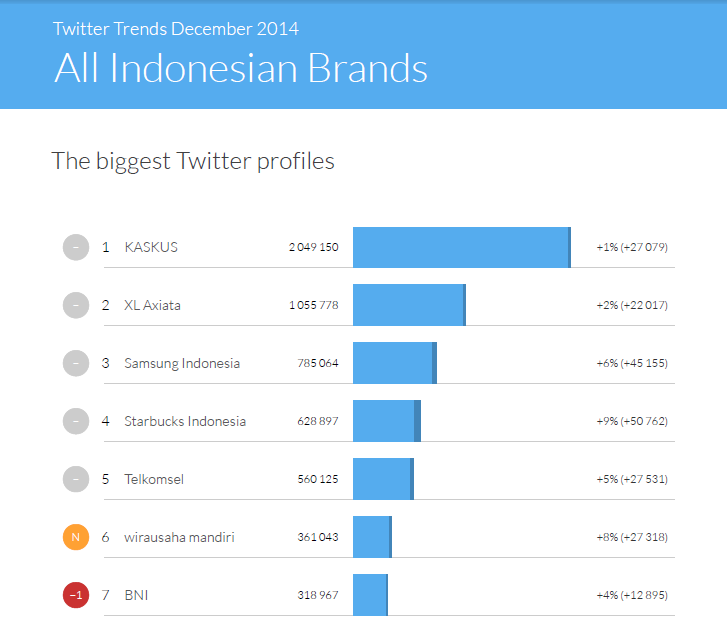Select the Samsung Indonesia brand name
The width and height of the screenshot is (727, 630).
pos(182,363)
